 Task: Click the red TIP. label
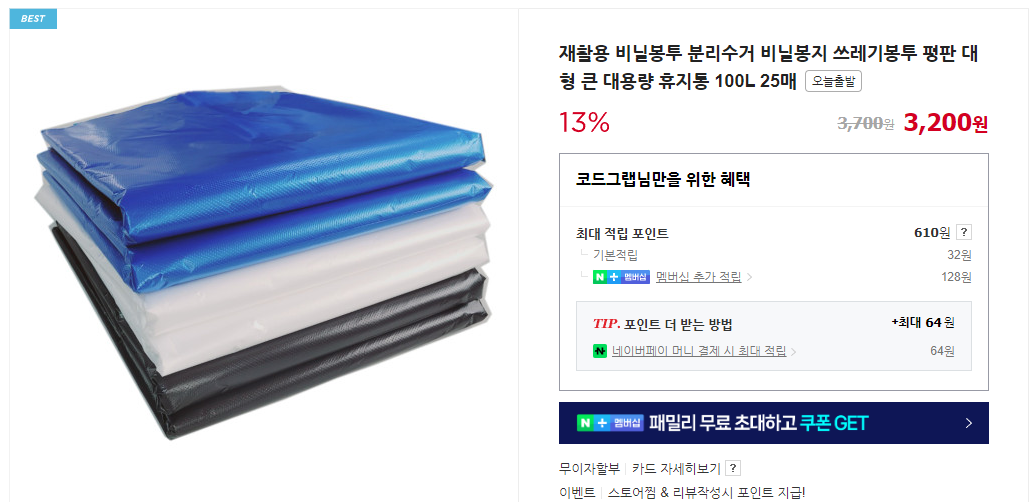tap(607, 324)
